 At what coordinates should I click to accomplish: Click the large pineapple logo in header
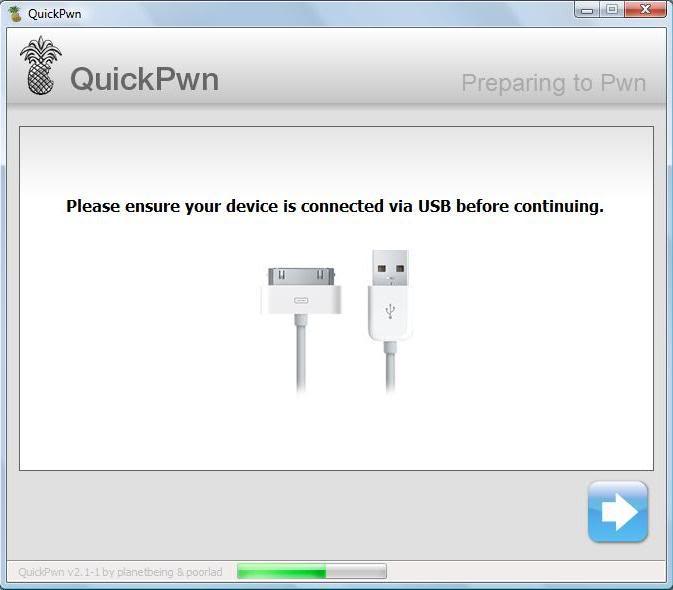(41, 65)
